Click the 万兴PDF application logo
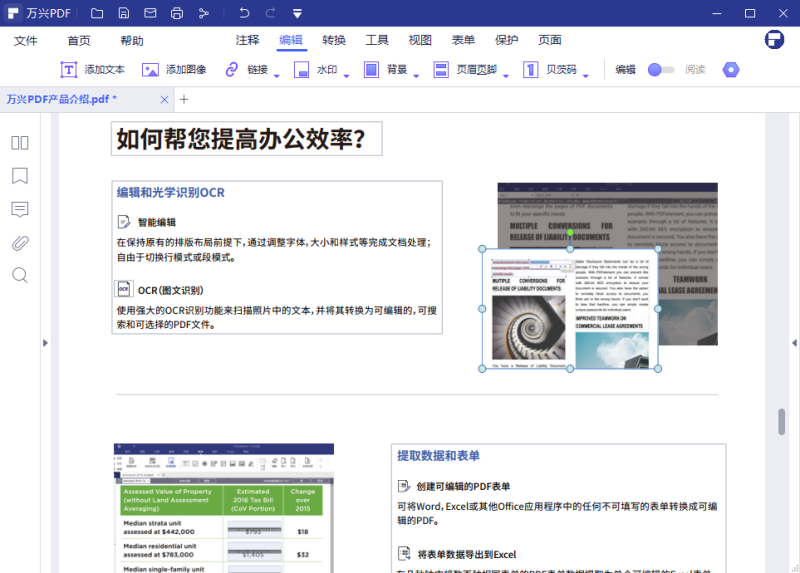 pyautogui.click(x=13, y=13)
